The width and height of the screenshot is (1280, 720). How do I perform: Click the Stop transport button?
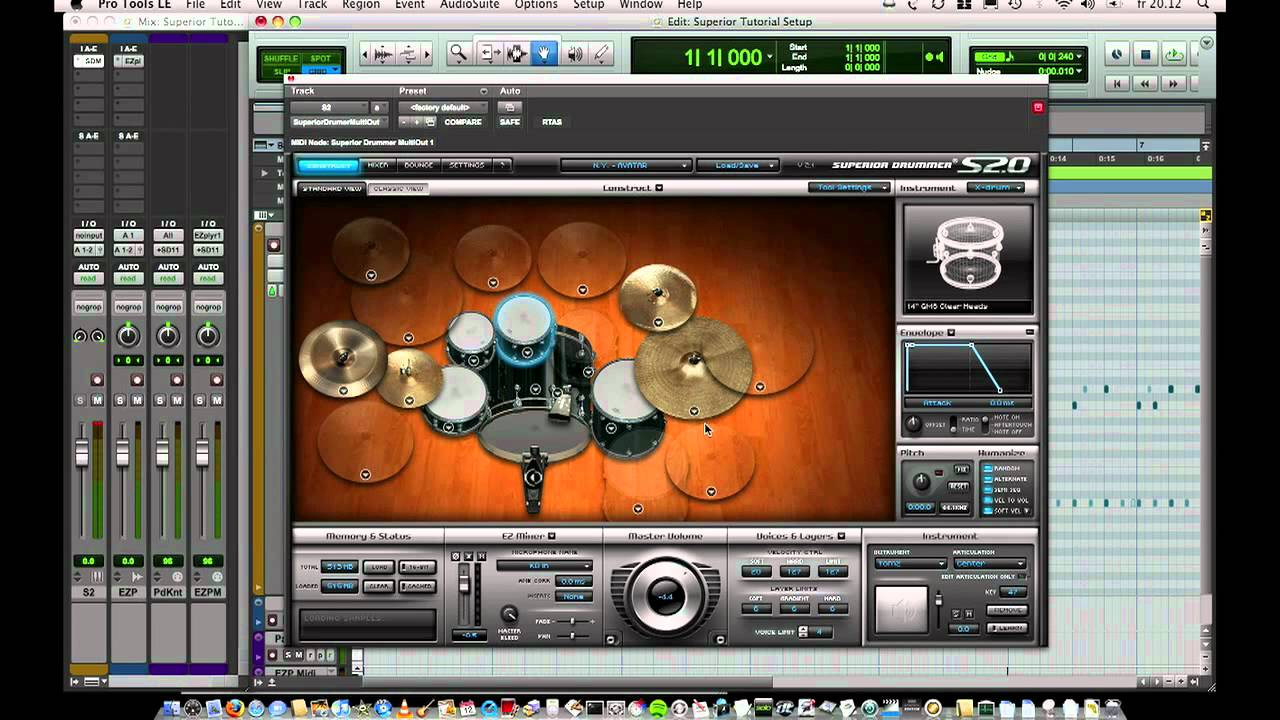tap(1146, 55)
